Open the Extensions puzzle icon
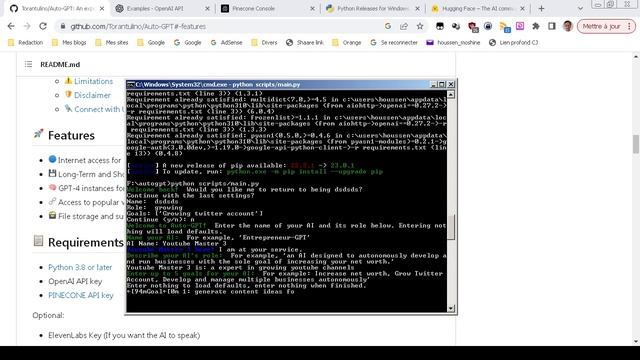640x360 pixels. tap(536, 26)
